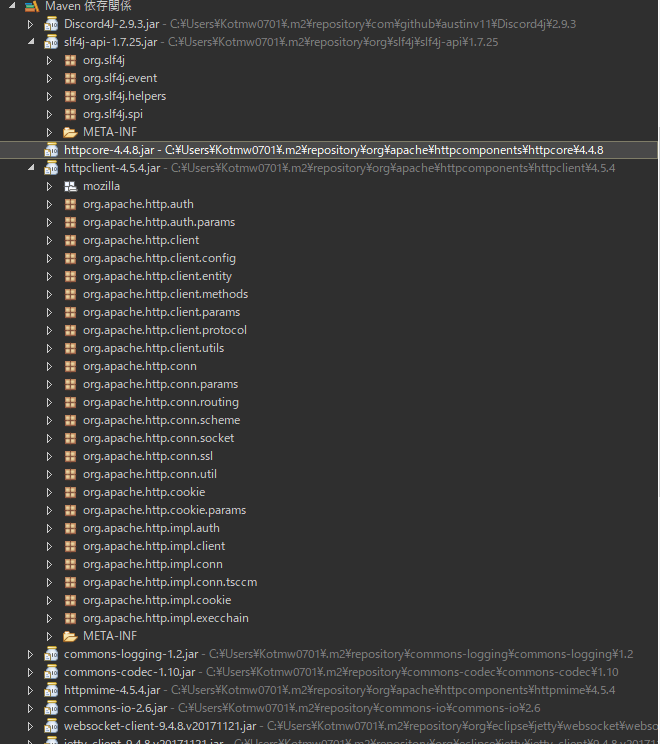Click the slf4j-api-1.7.25.jar jar icon

[51, 42]
